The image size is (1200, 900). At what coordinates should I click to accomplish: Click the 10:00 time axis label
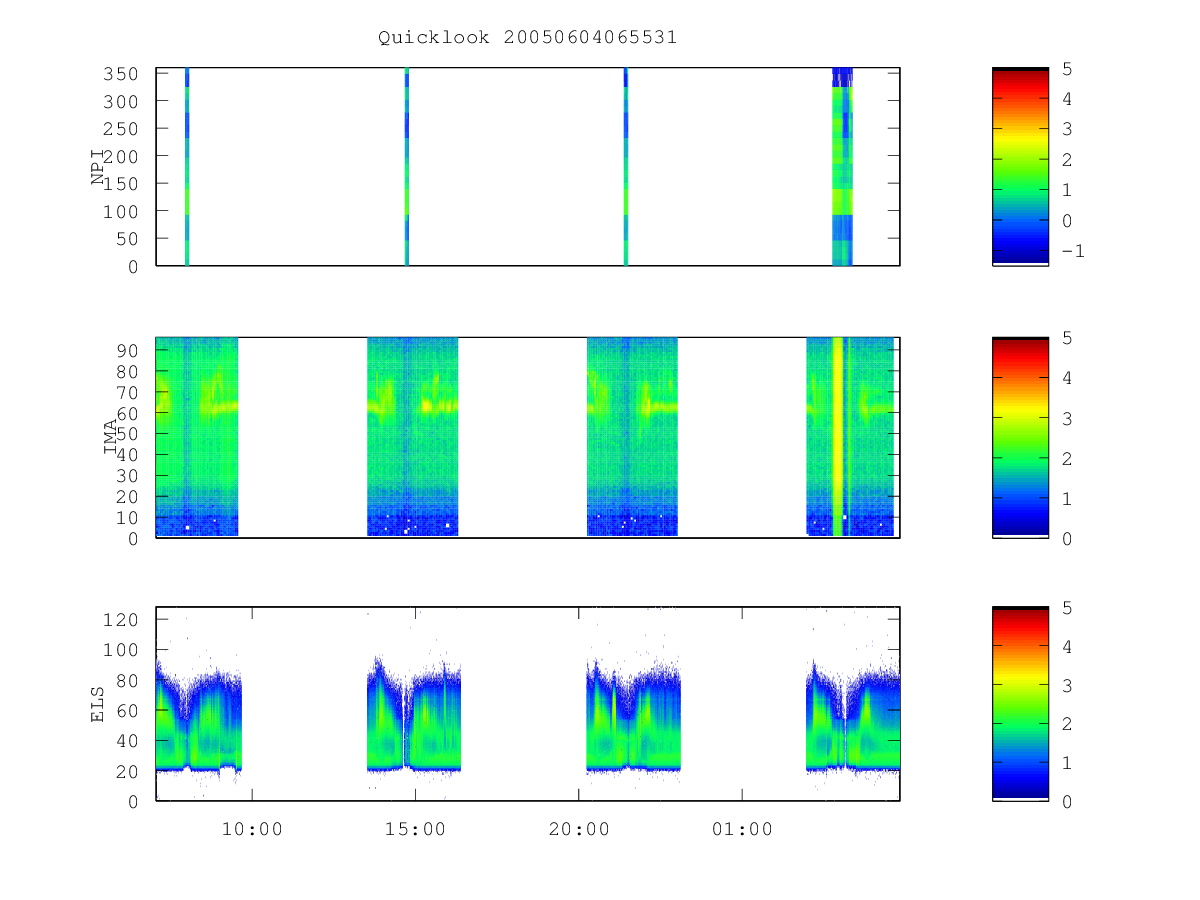(x=252, y=829)
